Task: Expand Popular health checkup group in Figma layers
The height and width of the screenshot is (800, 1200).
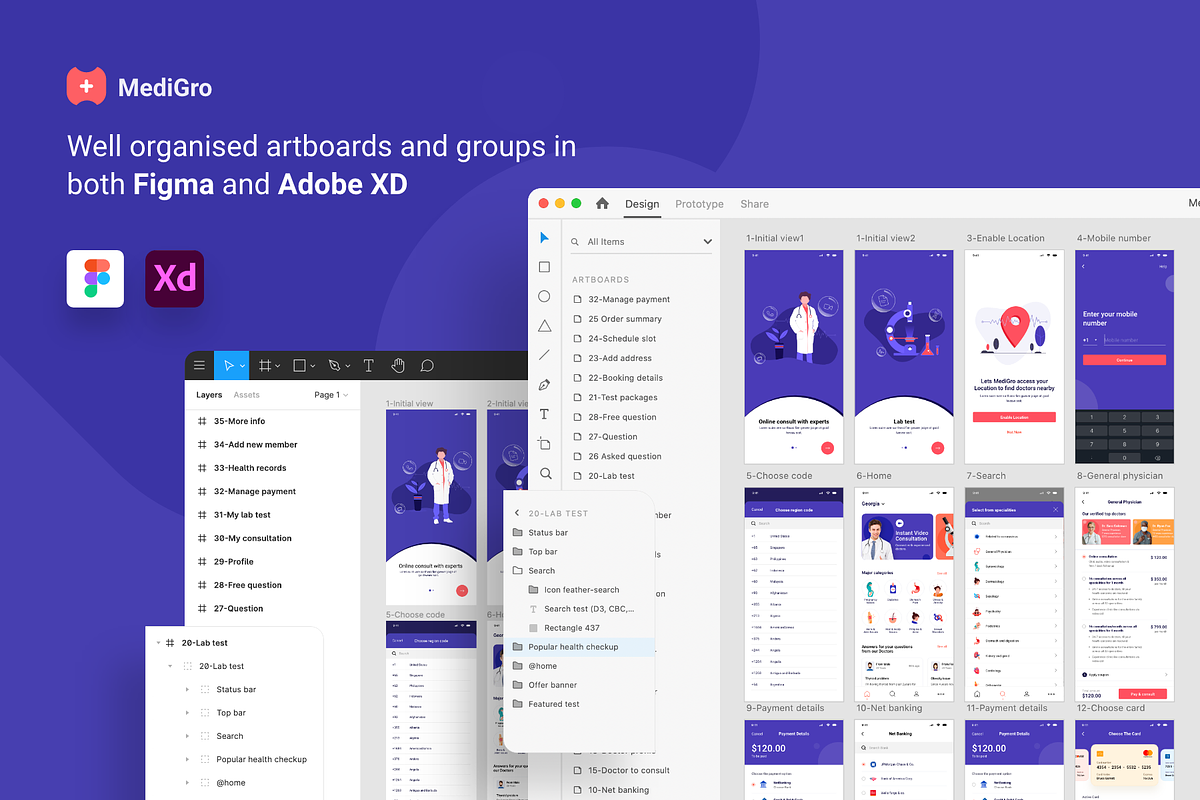Action: tap(187, 759)
